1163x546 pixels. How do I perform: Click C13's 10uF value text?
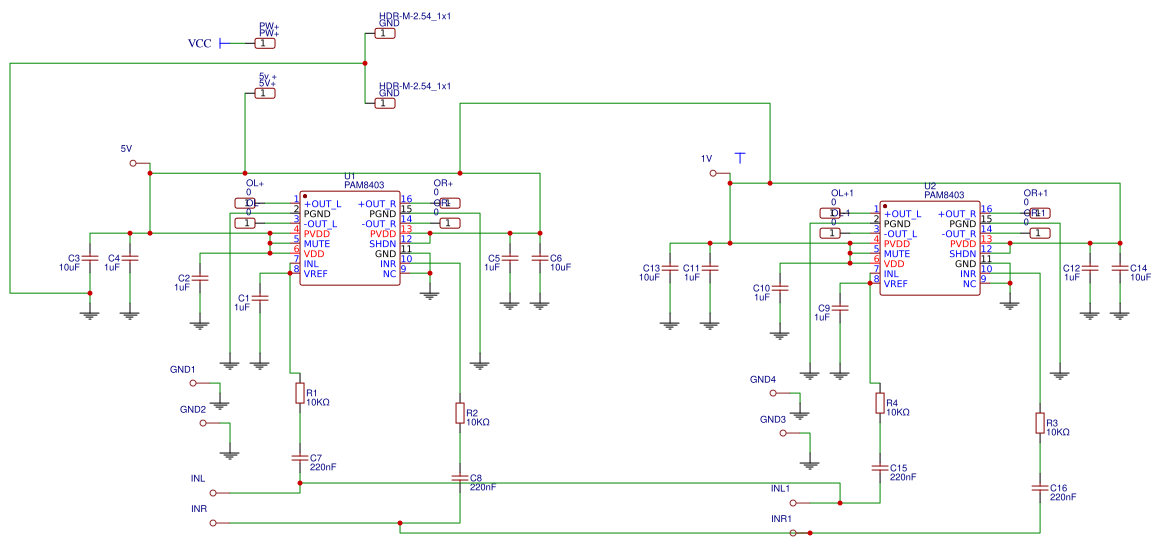pyautogui.click(x=649, y=277)
